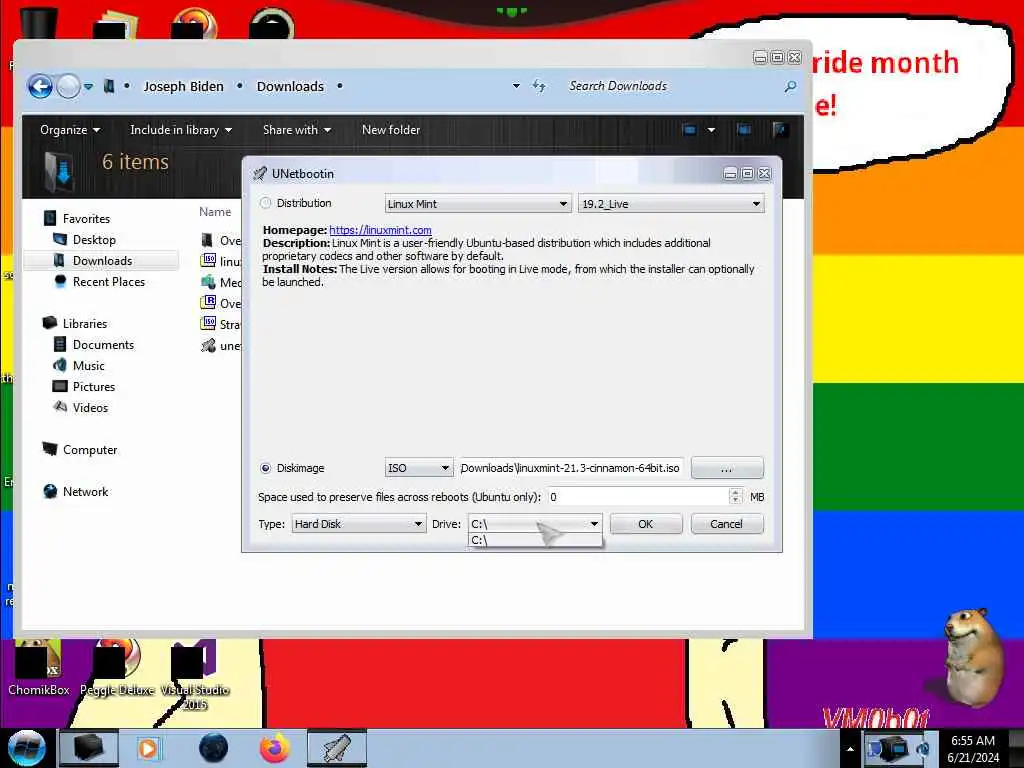Open the Peggle Deluxe desktop shortcut

[x=118, y=667]
